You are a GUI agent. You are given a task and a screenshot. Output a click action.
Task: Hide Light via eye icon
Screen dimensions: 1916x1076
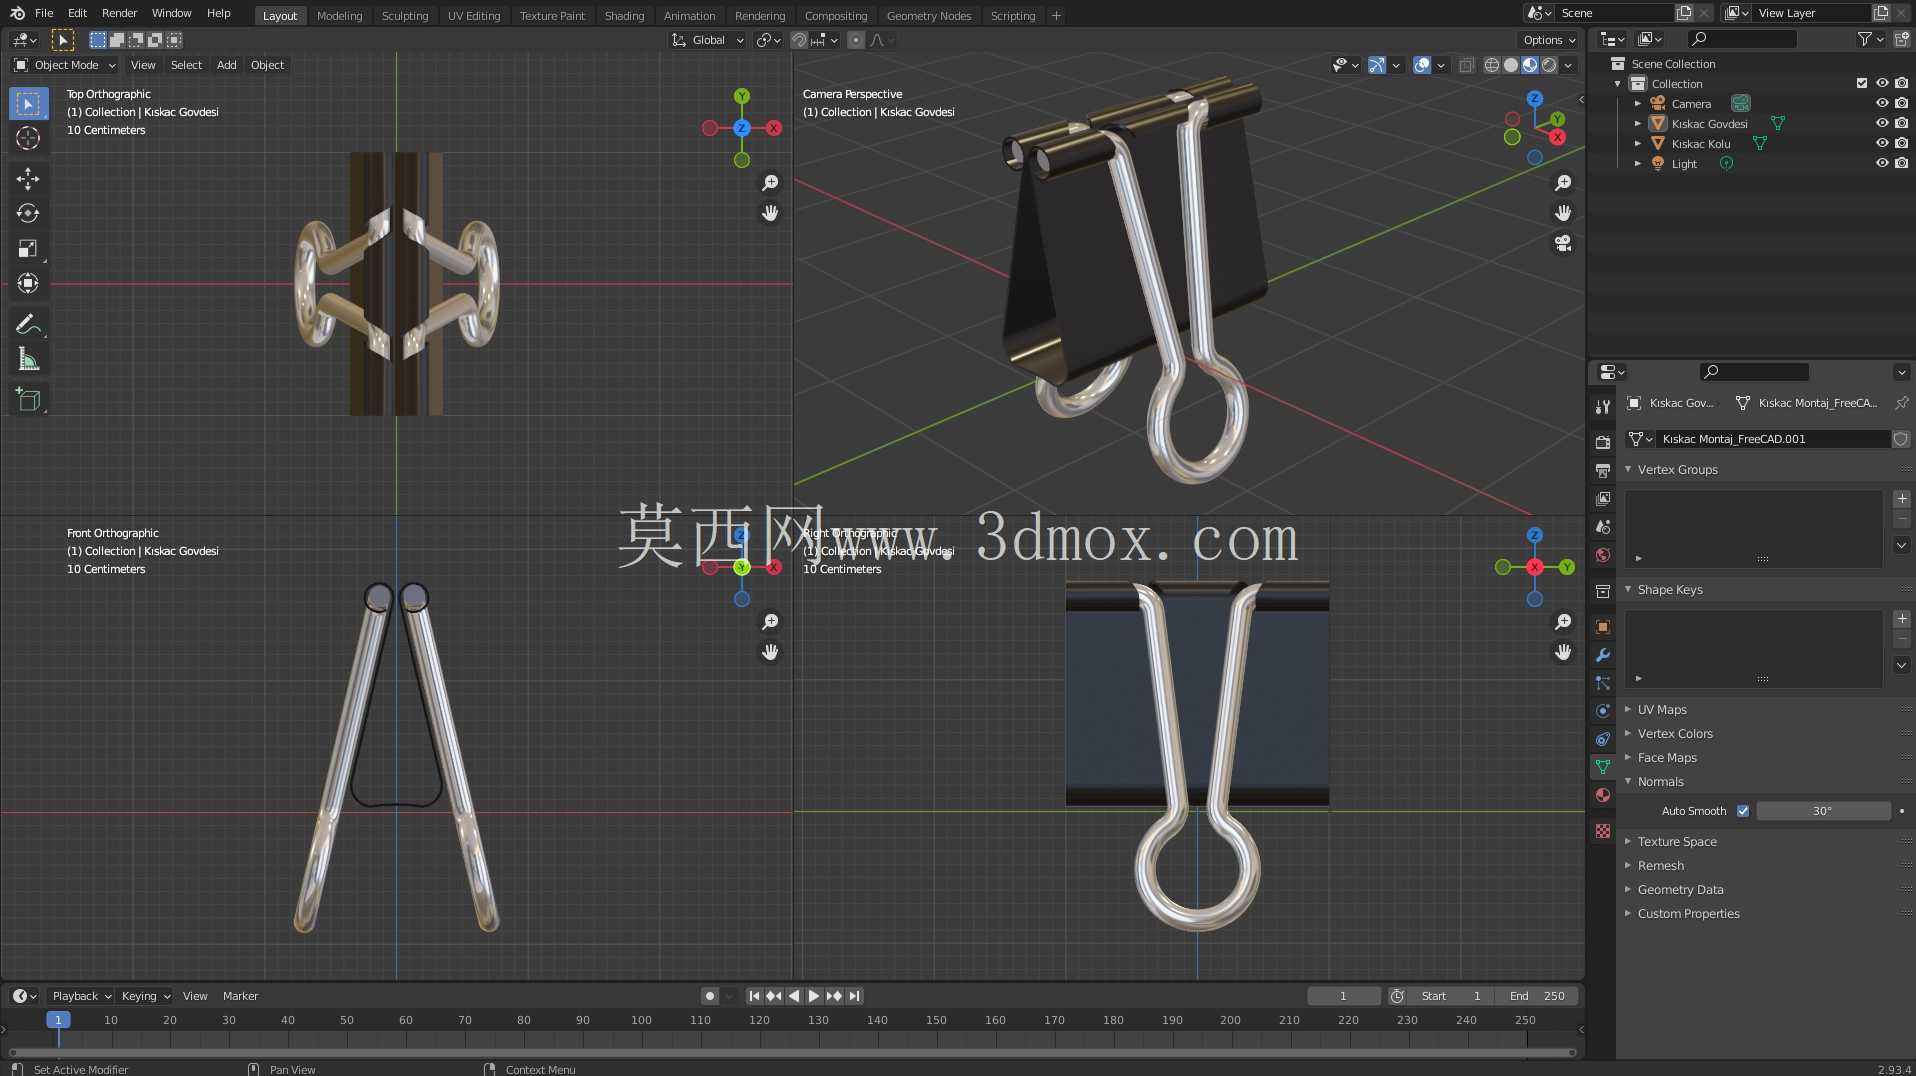(1882, 163)
